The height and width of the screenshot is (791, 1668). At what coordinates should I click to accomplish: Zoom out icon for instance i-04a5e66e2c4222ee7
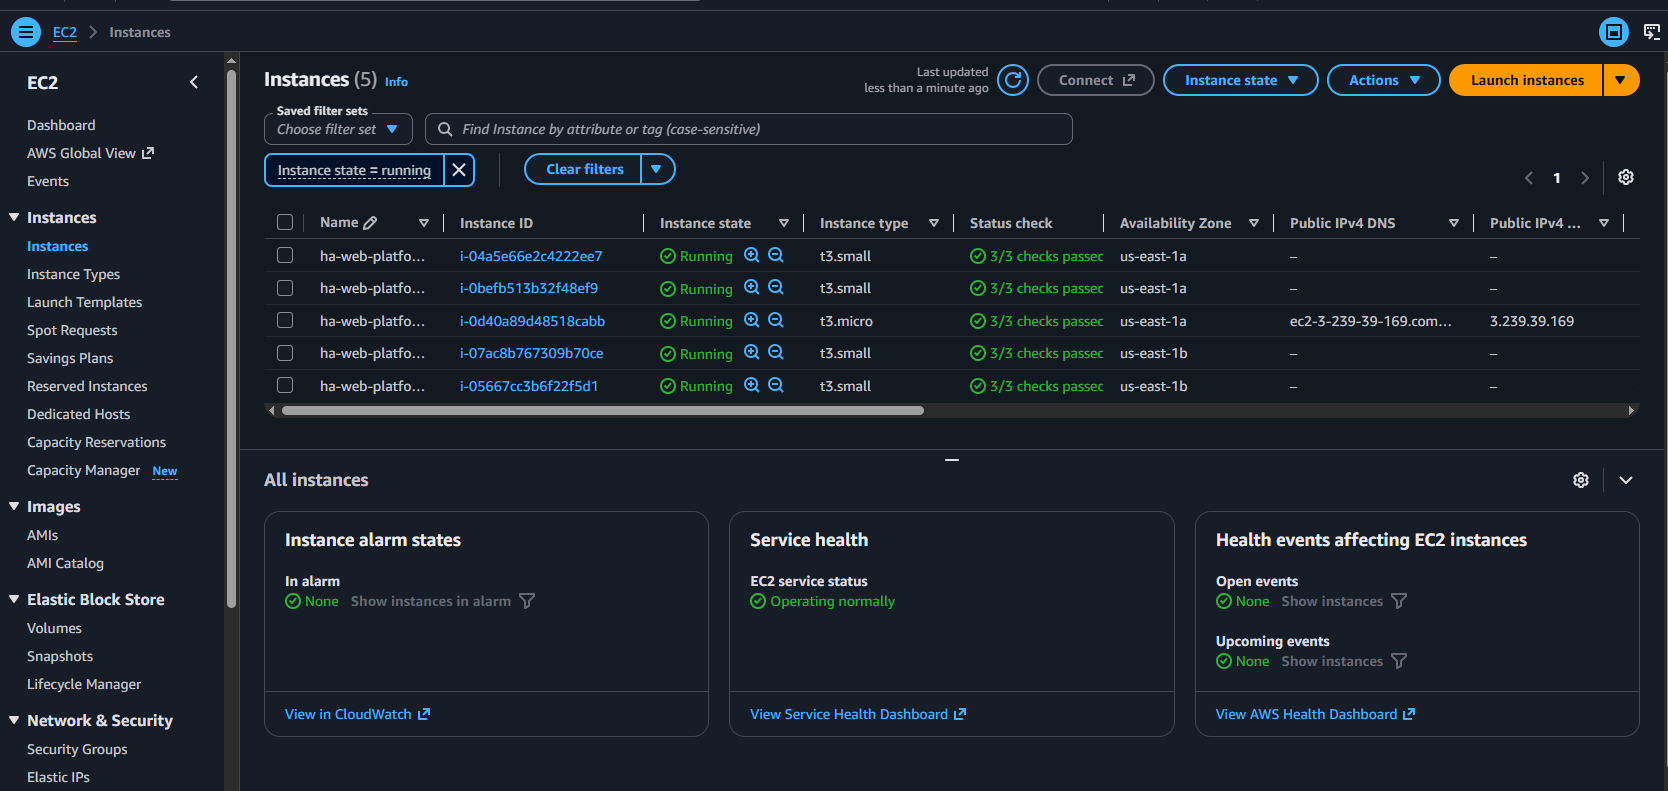776,256
